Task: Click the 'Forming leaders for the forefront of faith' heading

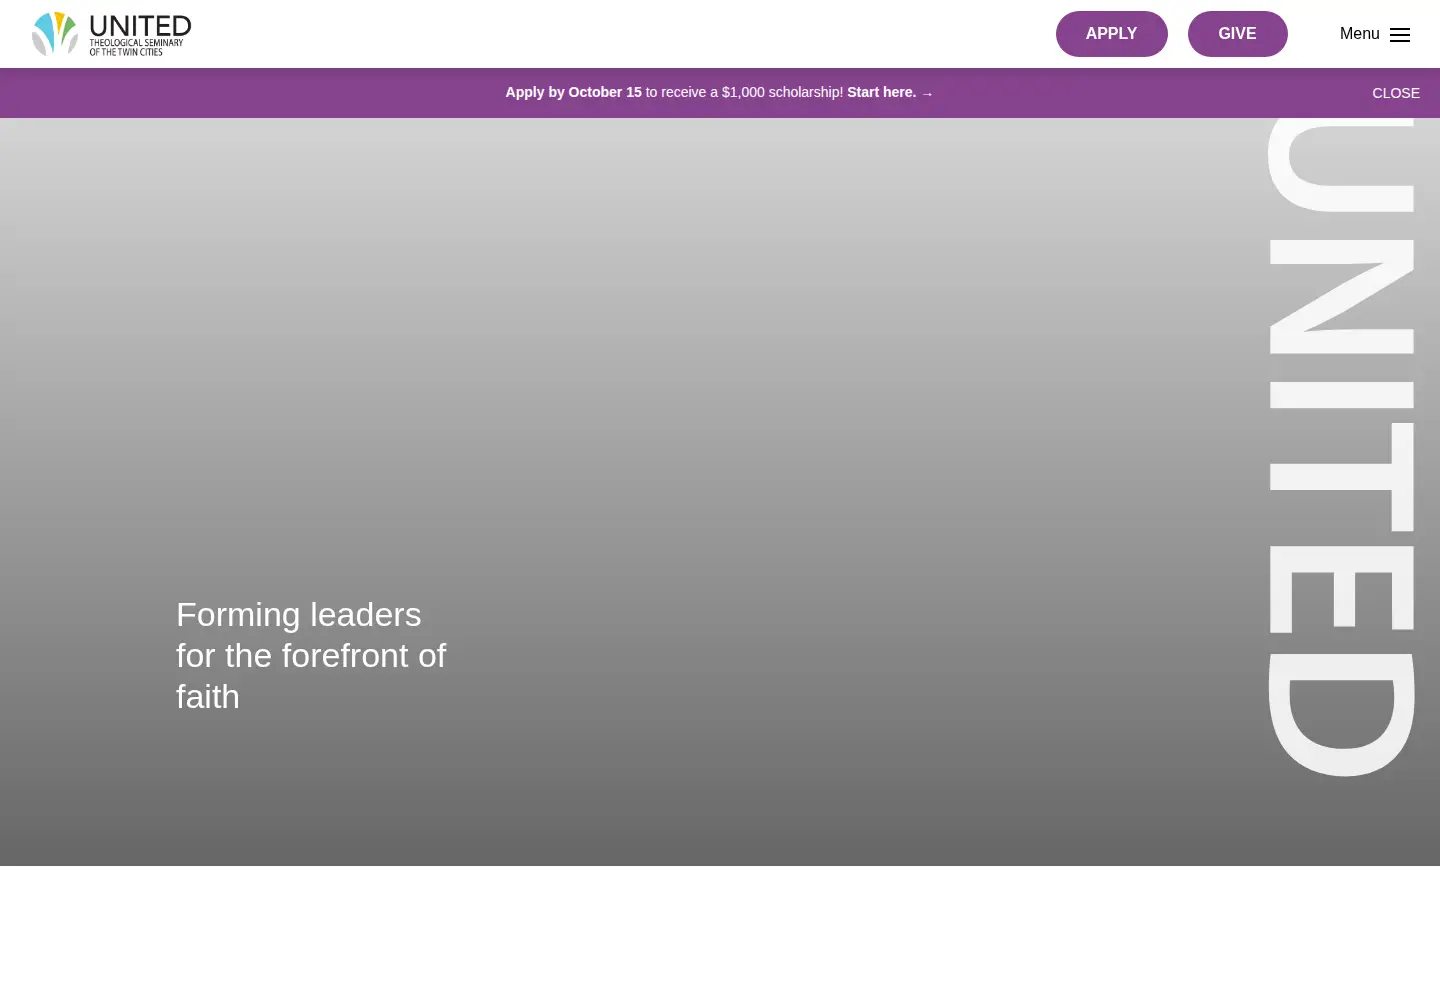Action: tap(311, 655)
